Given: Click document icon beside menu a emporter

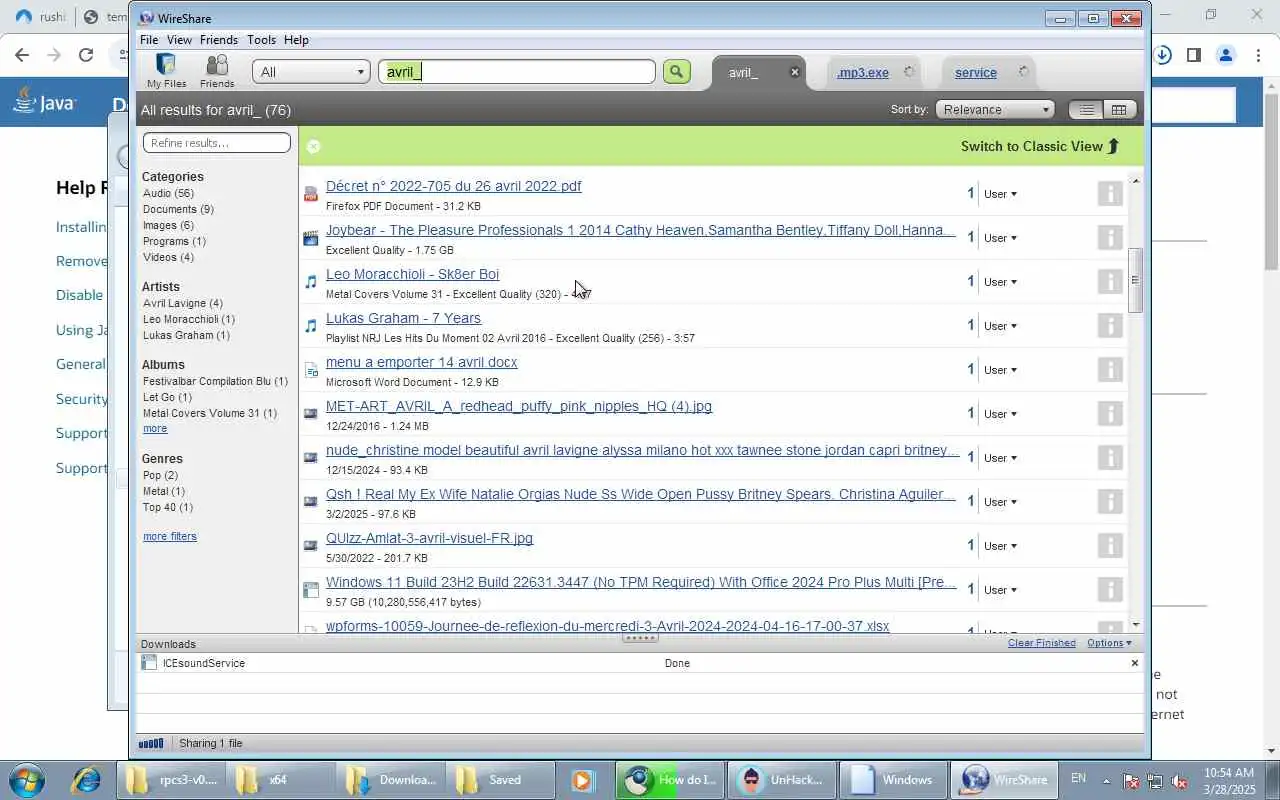Looking at the screenshot, I should [311, 370].
